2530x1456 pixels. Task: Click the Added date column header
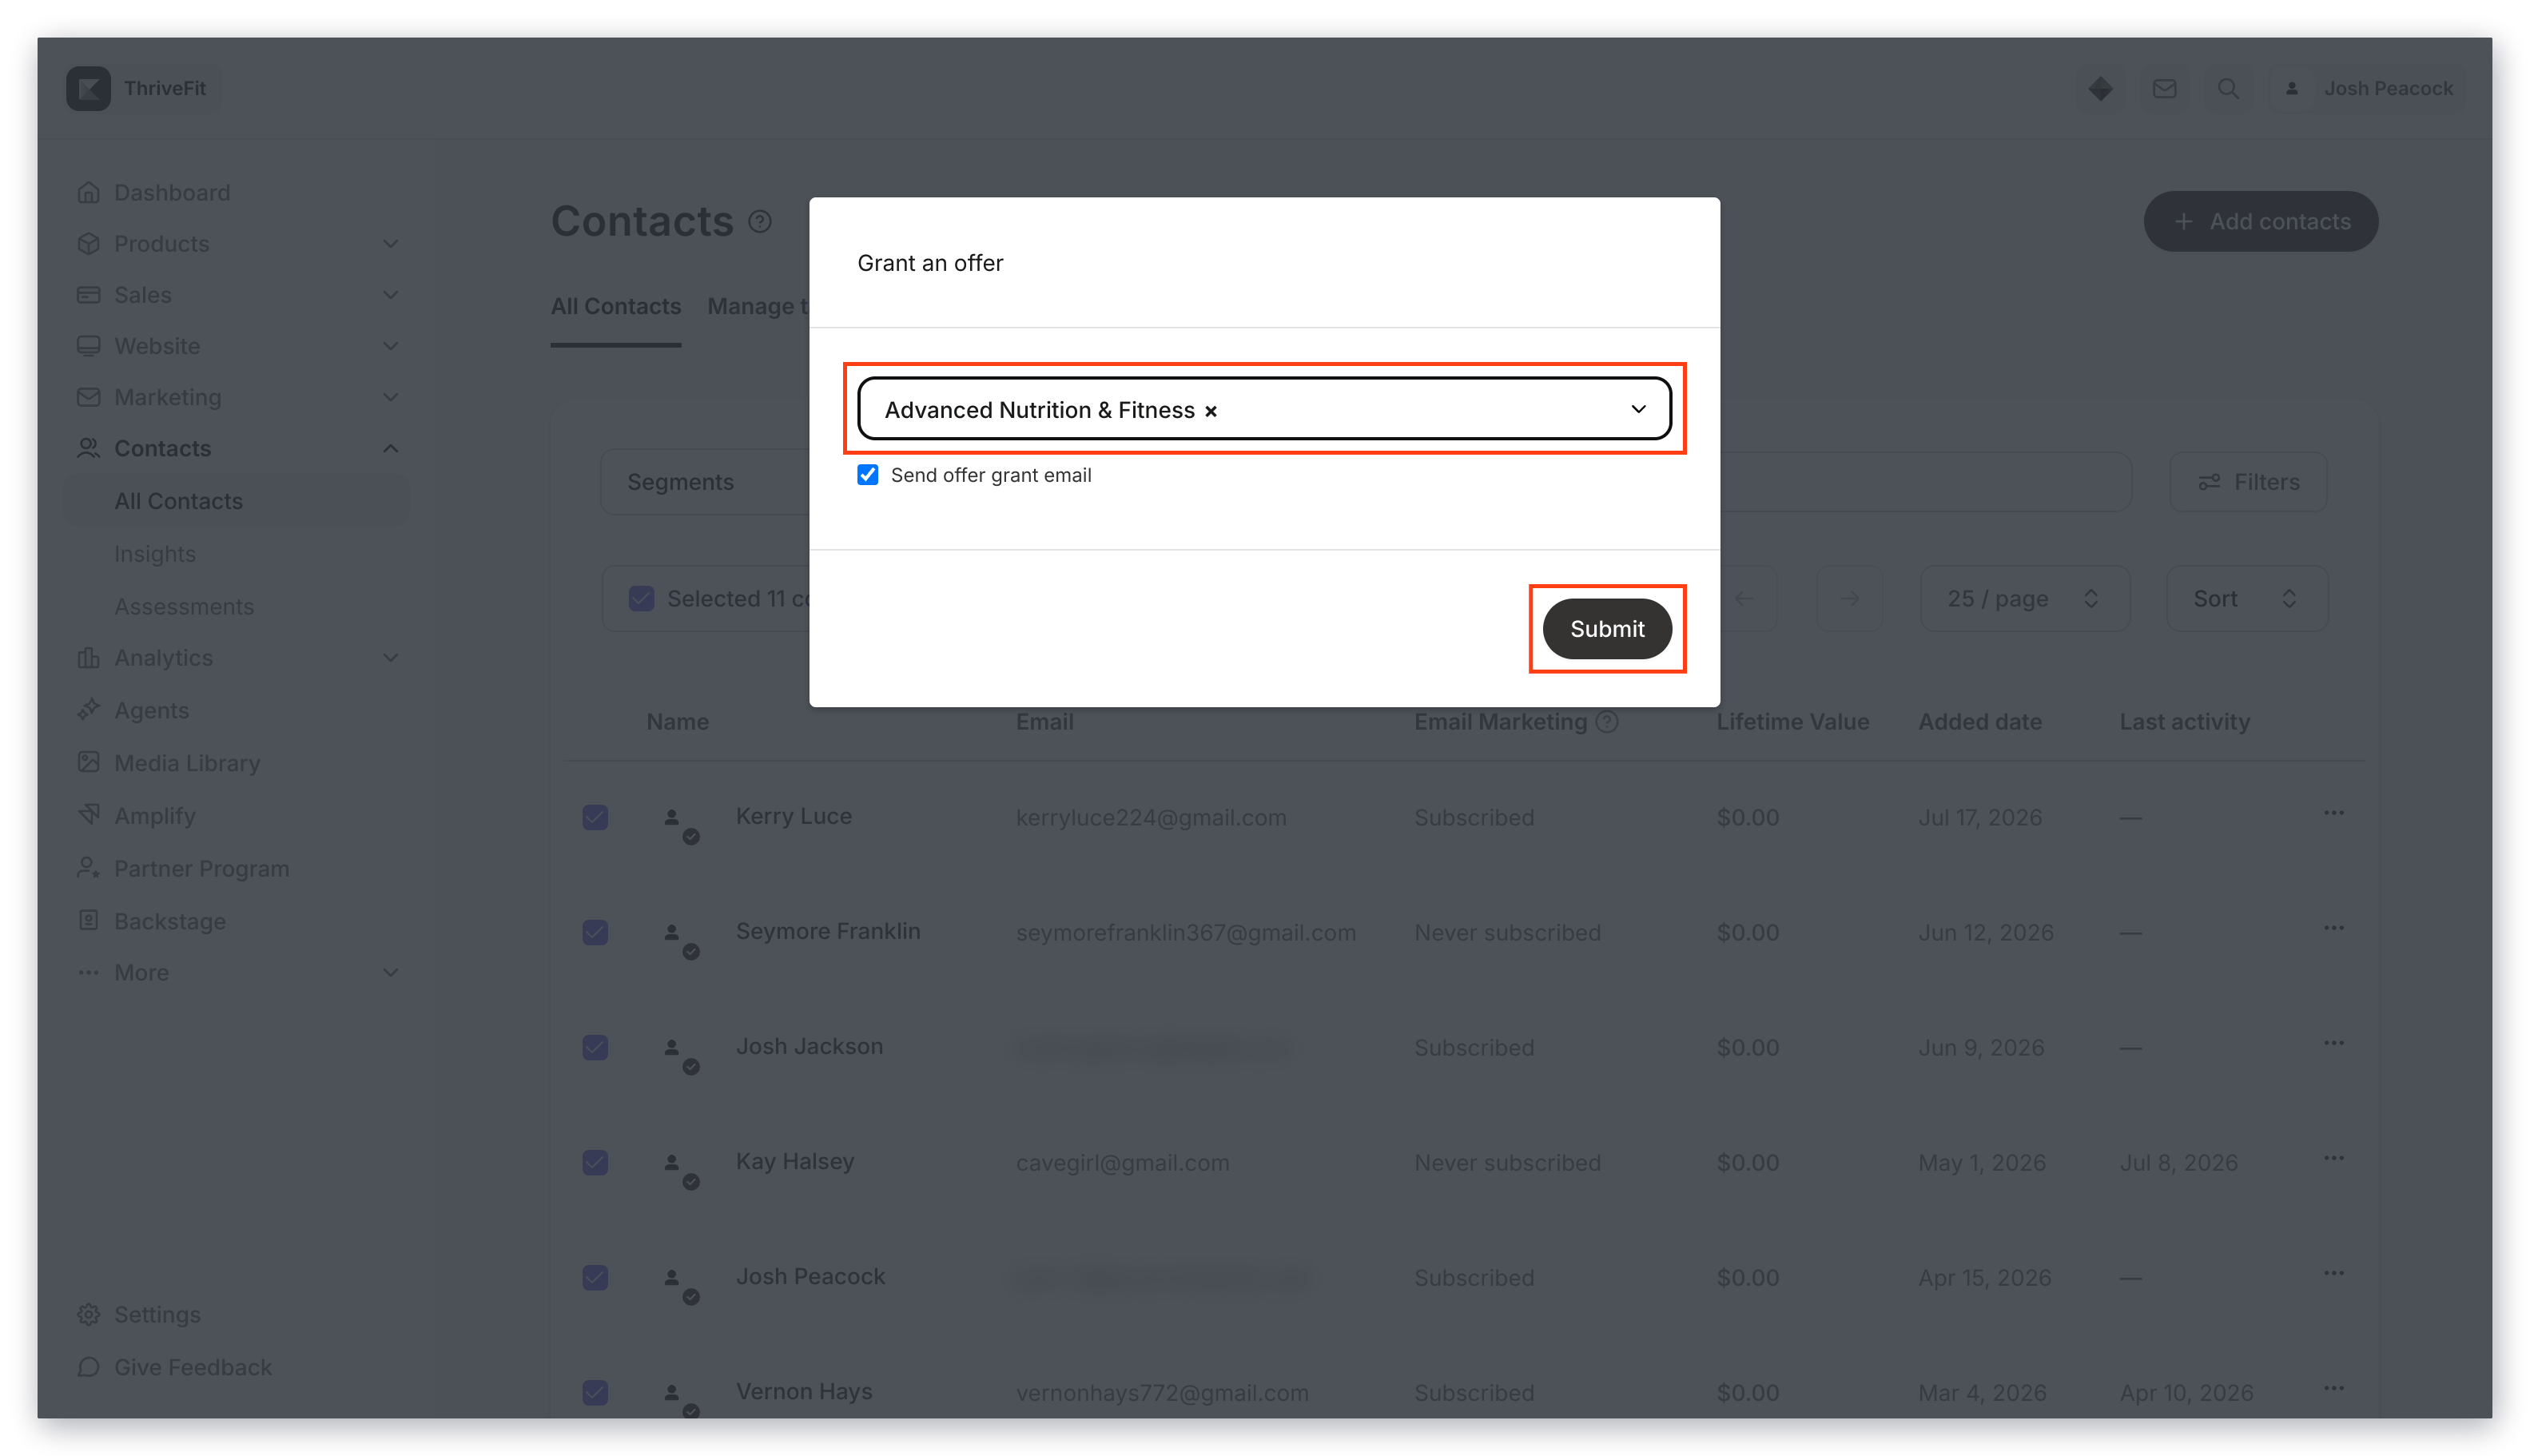(1980, 721)
